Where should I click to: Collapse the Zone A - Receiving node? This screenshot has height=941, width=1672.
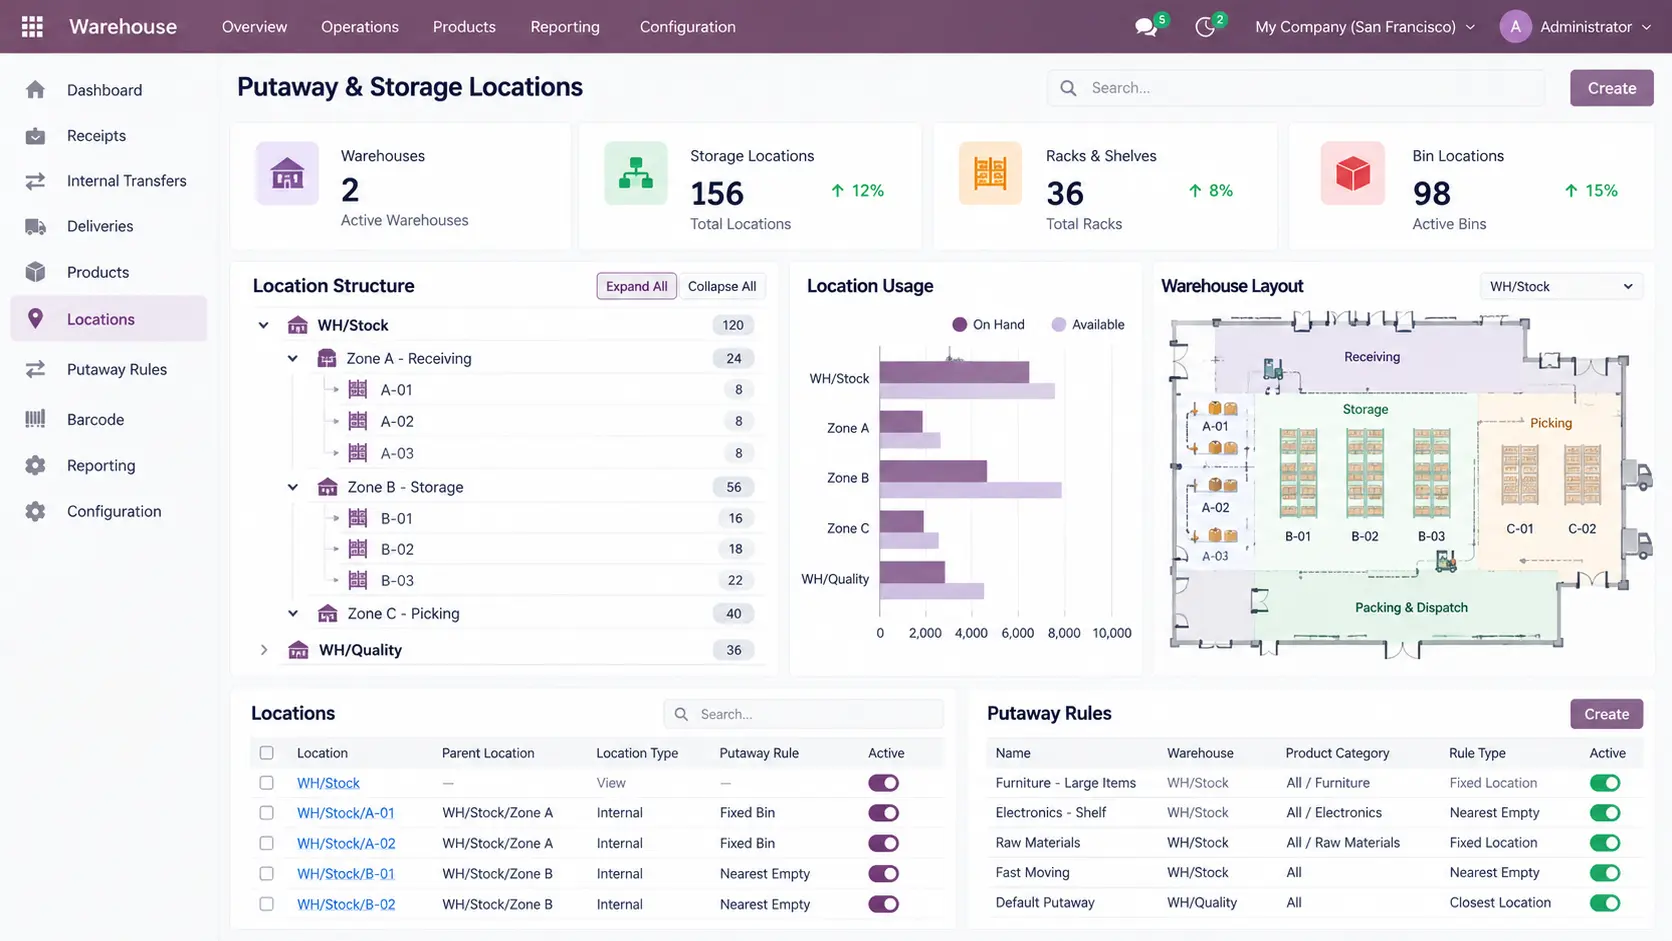coord(293,358)
